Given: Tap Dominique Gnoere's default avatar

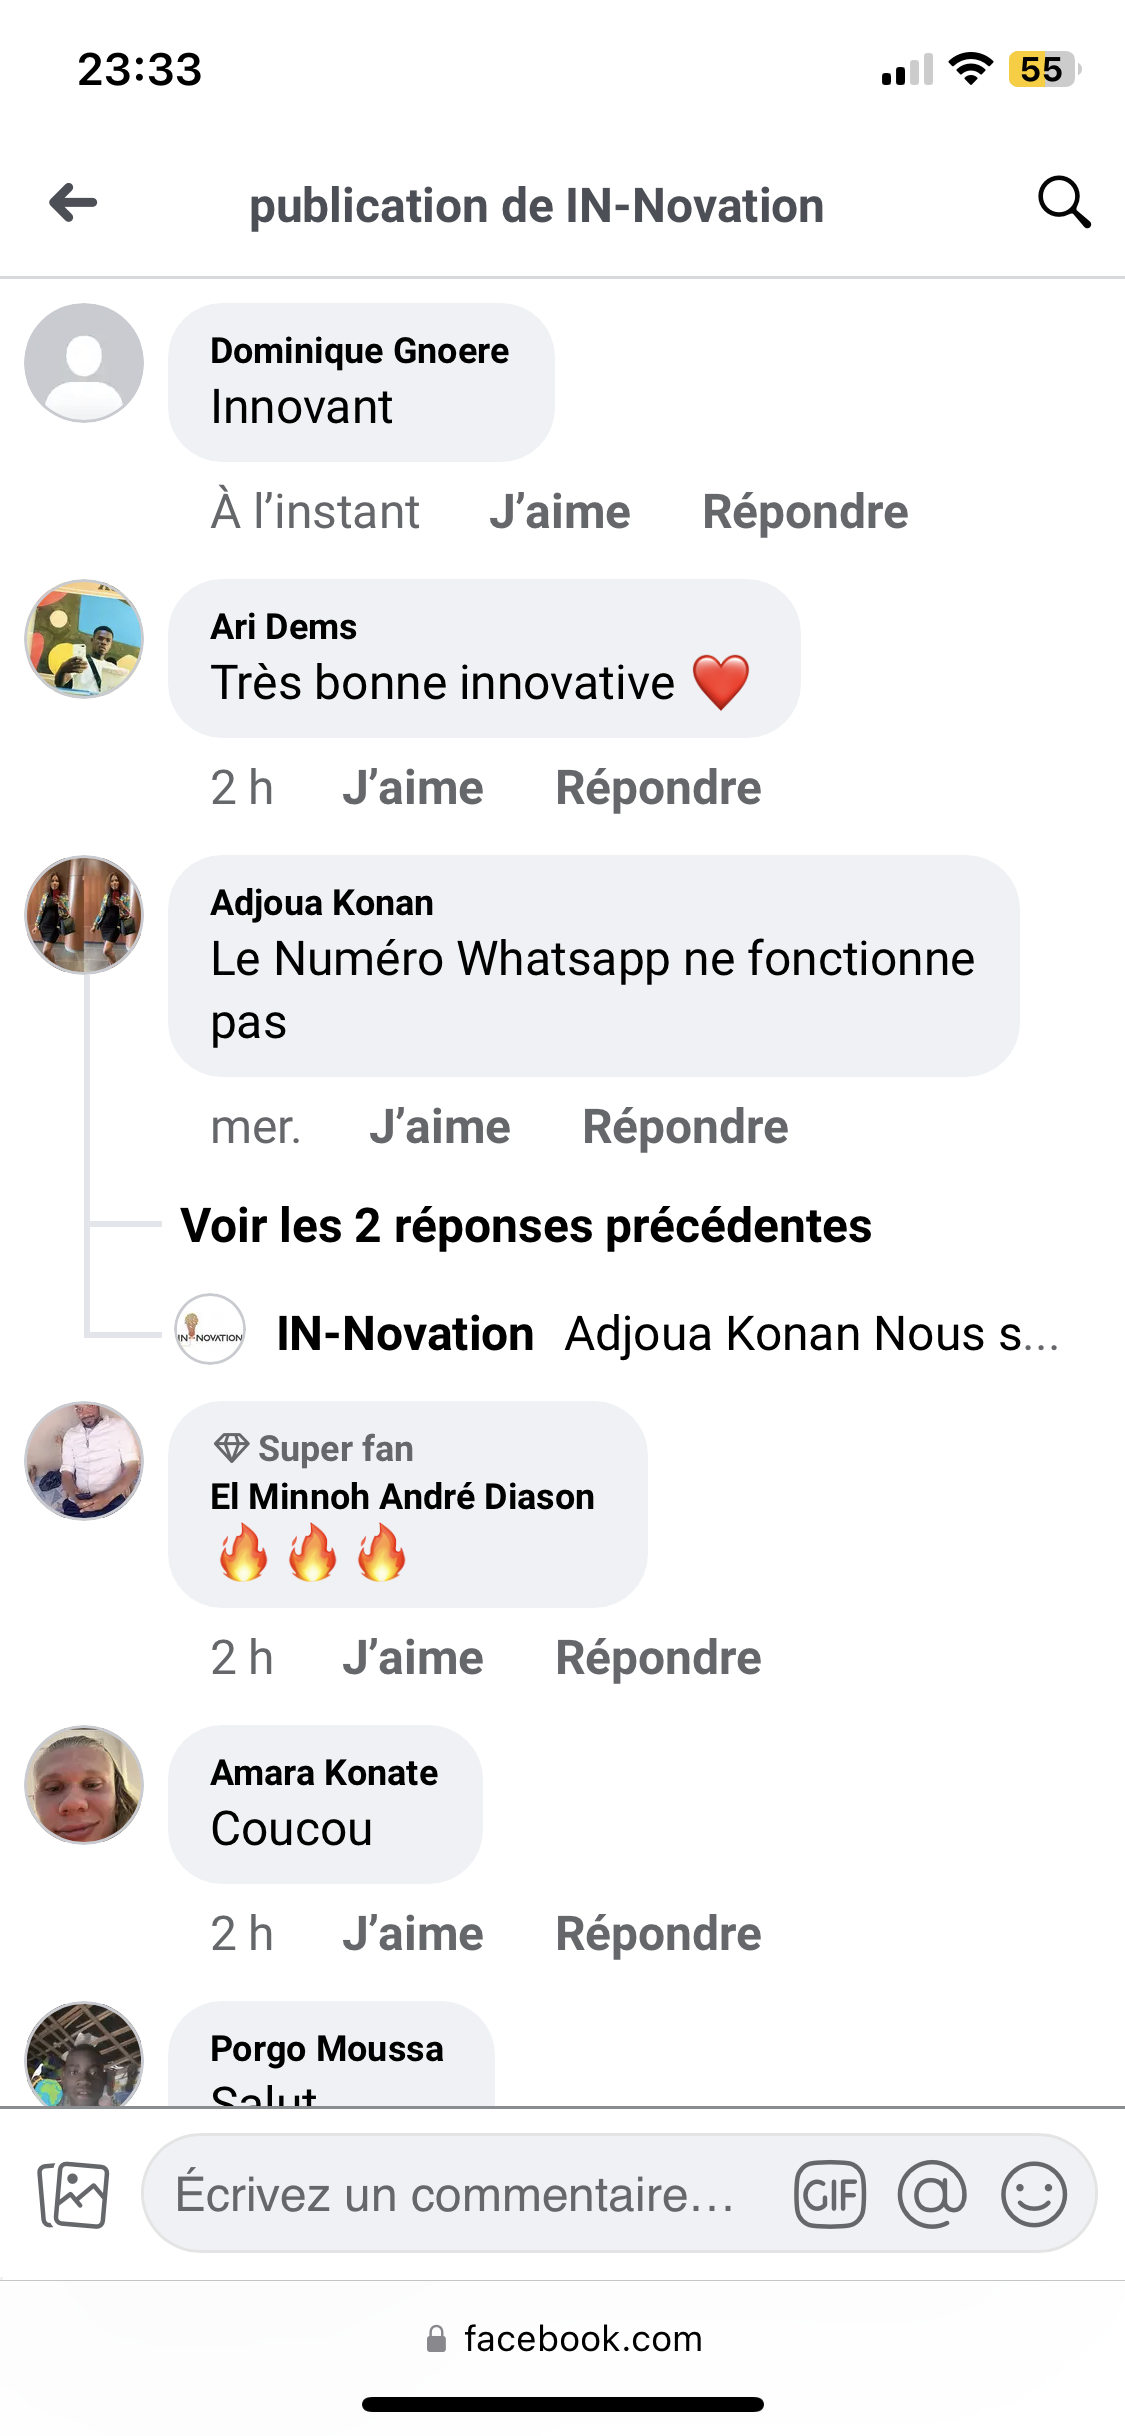Looking at the screenshot, I should click(x=84, y=363).
